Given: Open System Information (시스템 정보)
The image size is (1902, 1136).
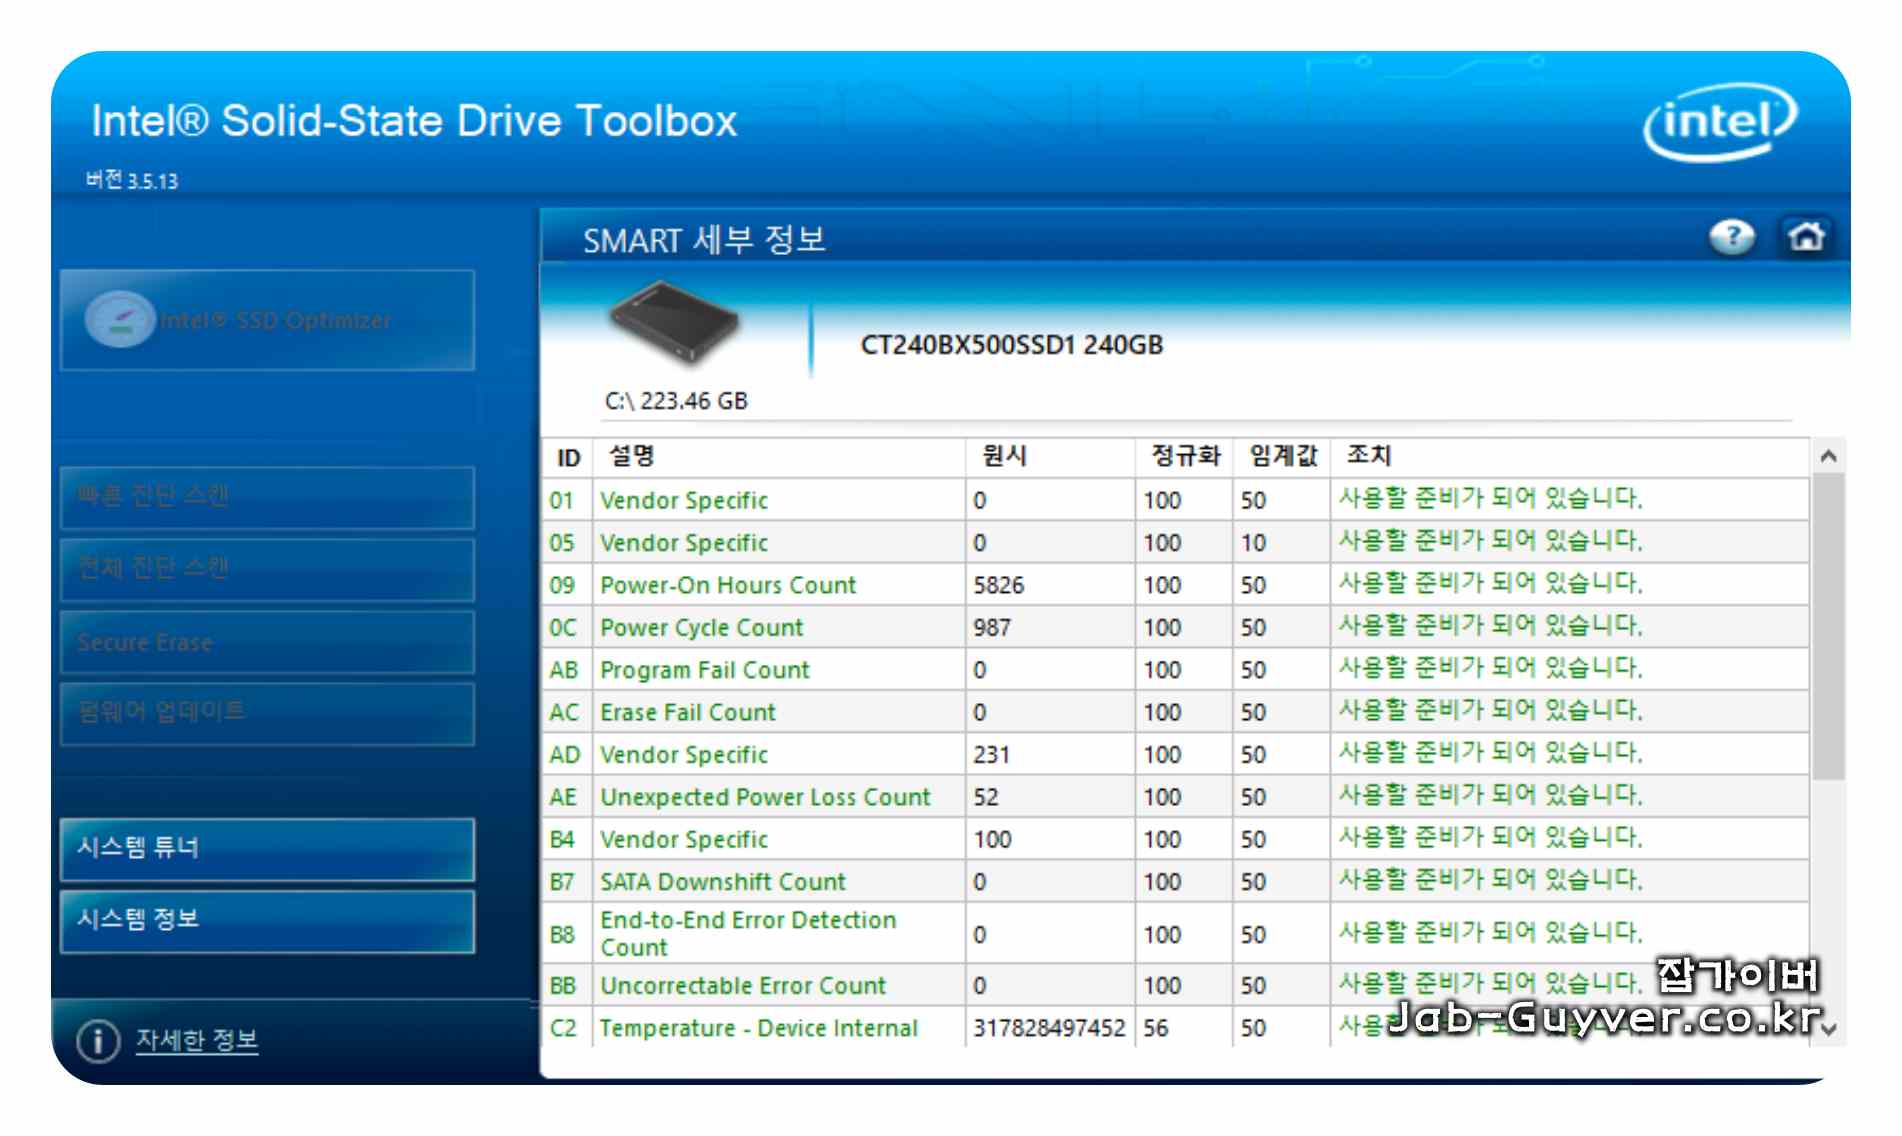Looking at the screenshot, I should [x=267, y=921].
